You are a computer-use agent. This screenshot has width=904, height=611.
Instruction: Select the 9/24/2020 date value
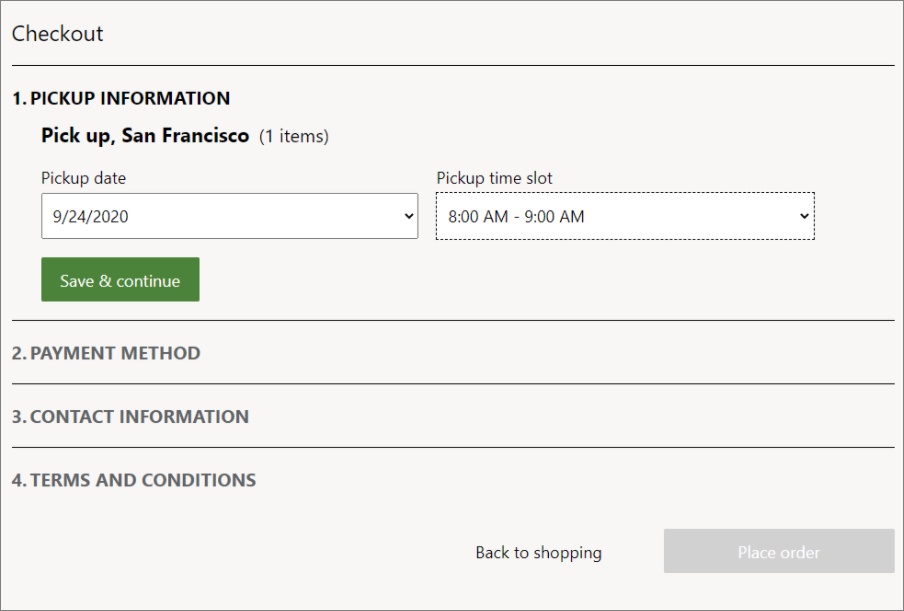91,216
